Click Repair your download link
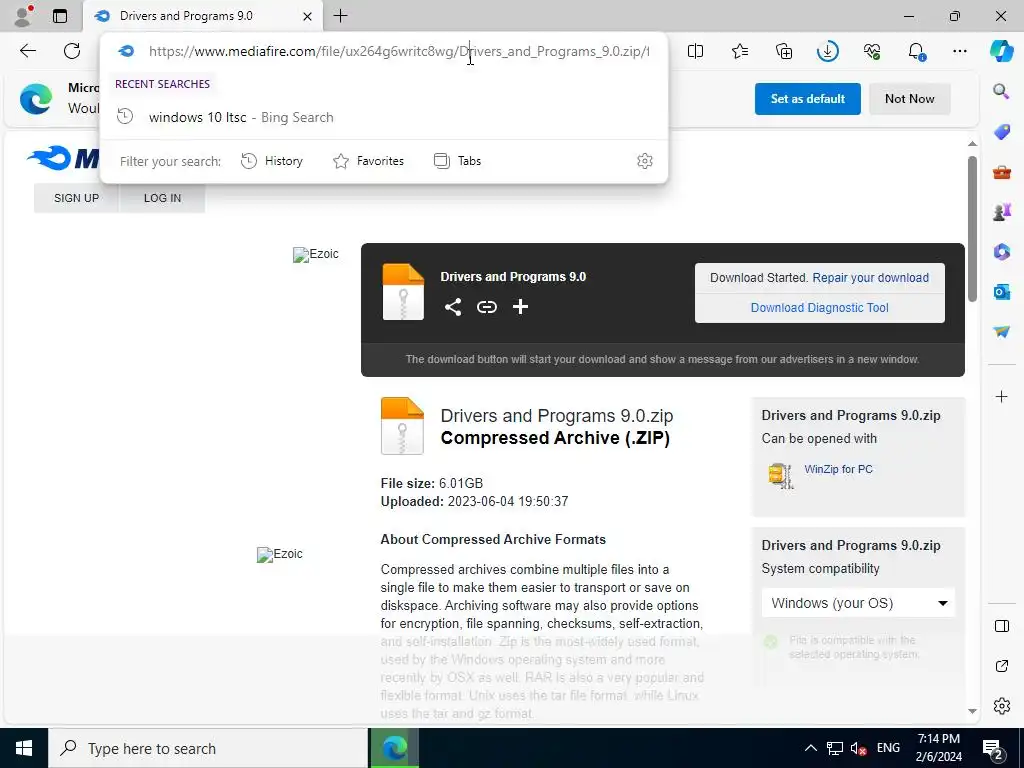The height and width of the screenshot is (768, 1024). (870, 278)
